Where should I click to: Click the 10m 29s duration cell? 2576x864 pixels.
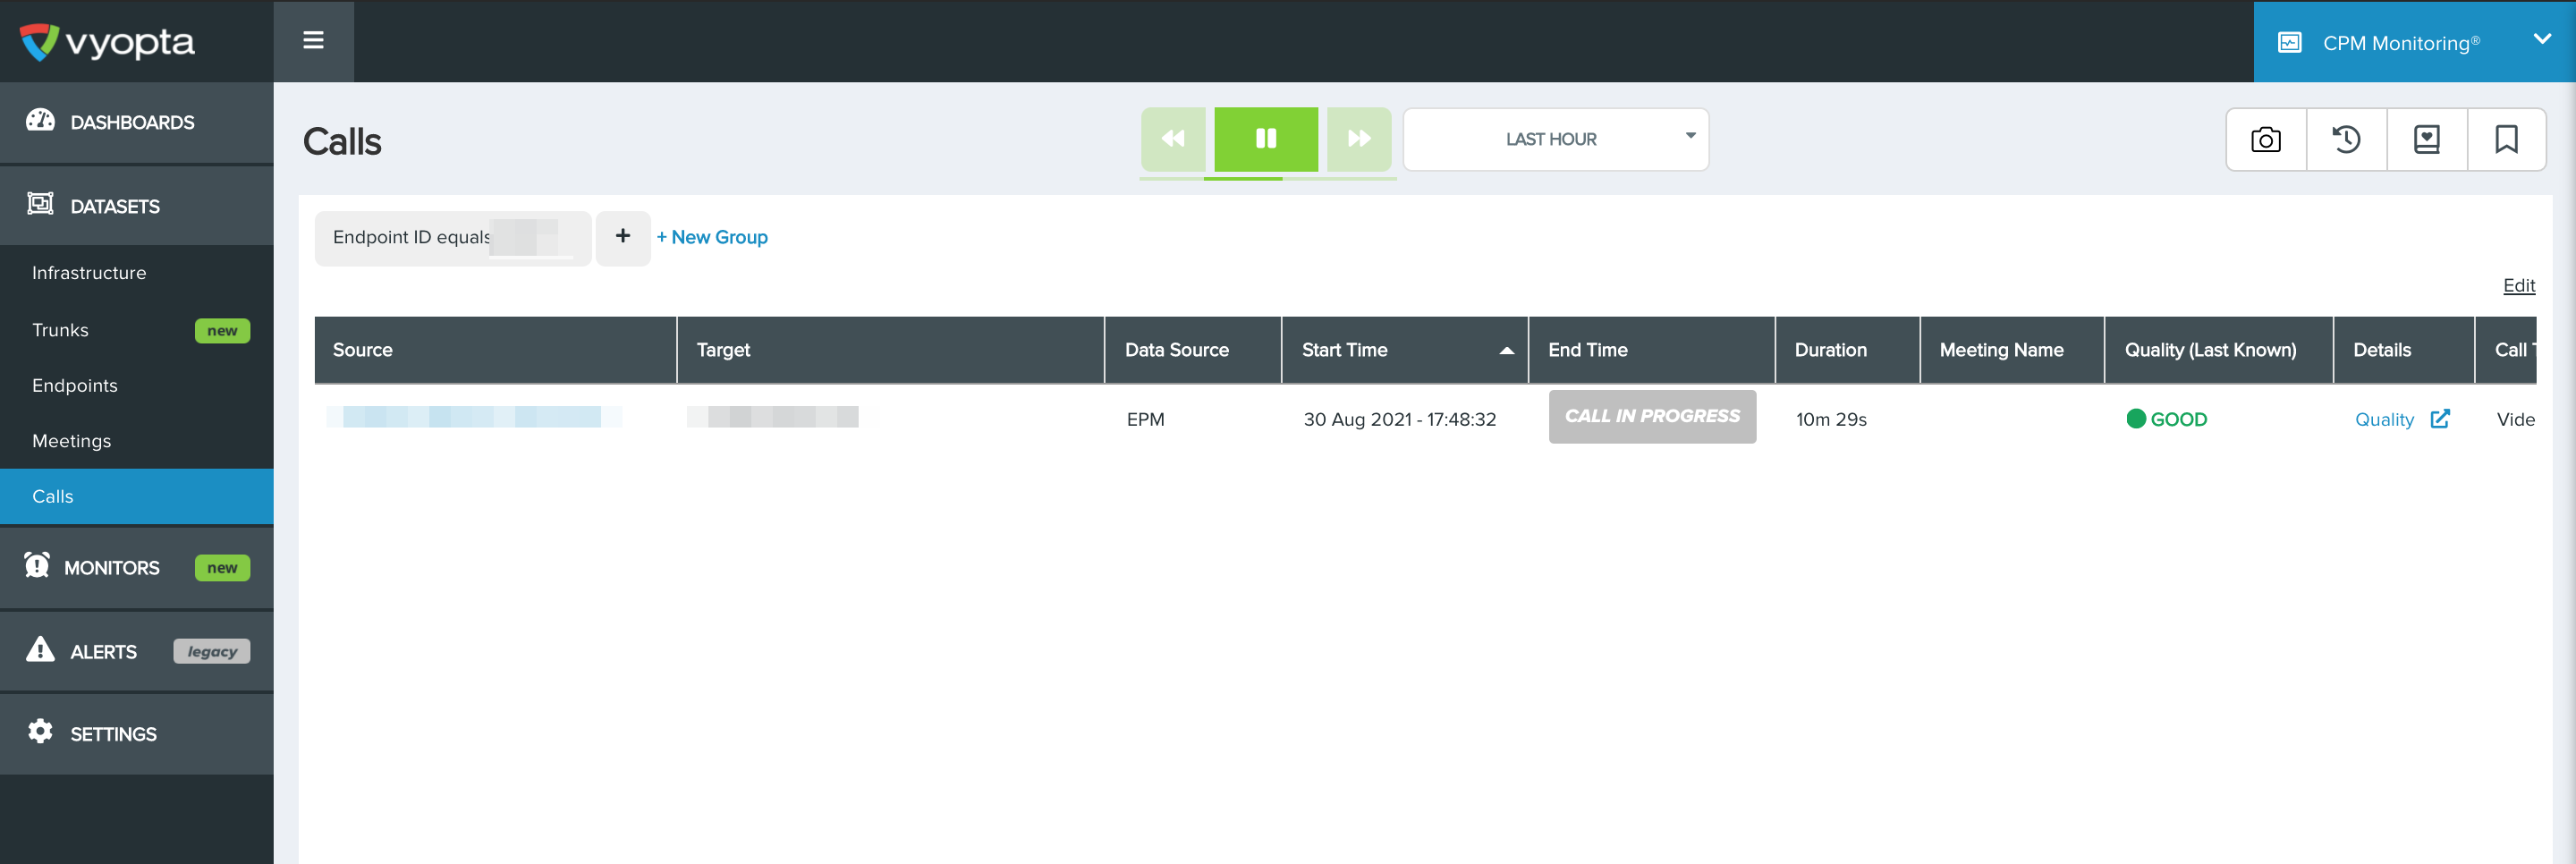click(x=1831, y=420)
